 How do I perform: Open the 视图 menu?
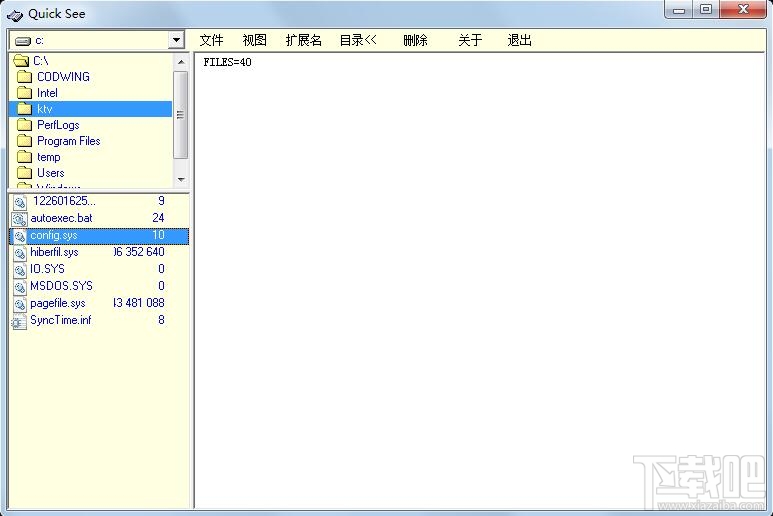pyautogui.click(x=255, y=40)
